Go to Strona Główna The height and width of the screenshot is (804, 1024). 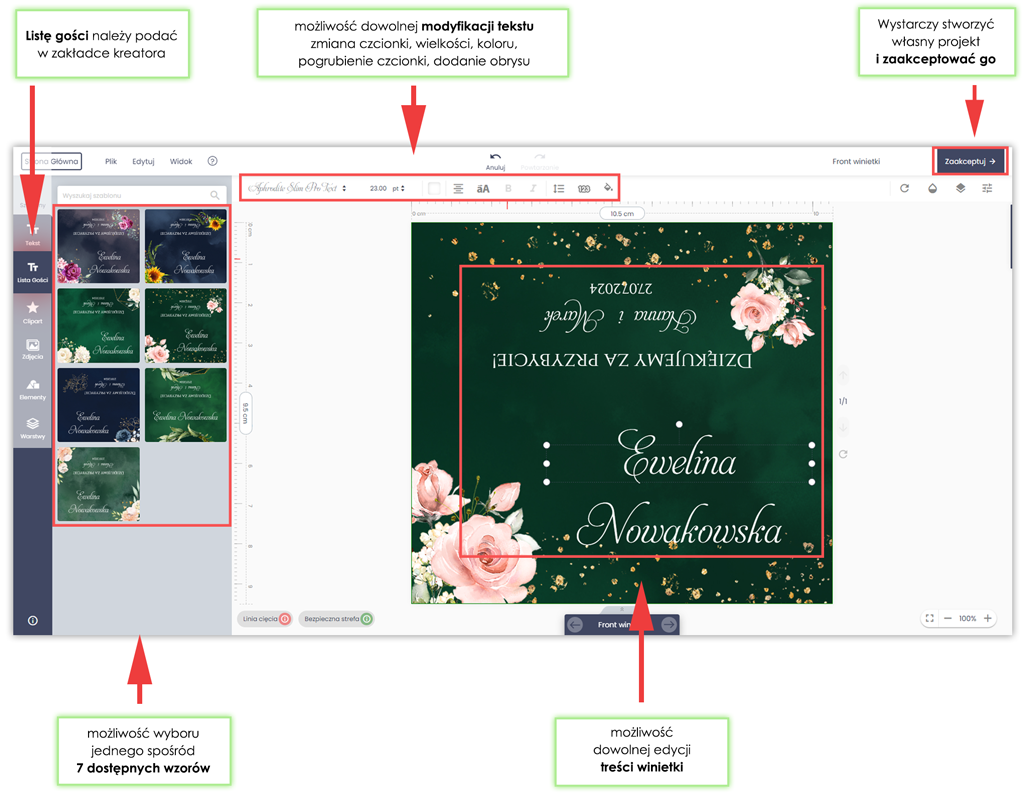pyautogui.click(x=51, y=161)
